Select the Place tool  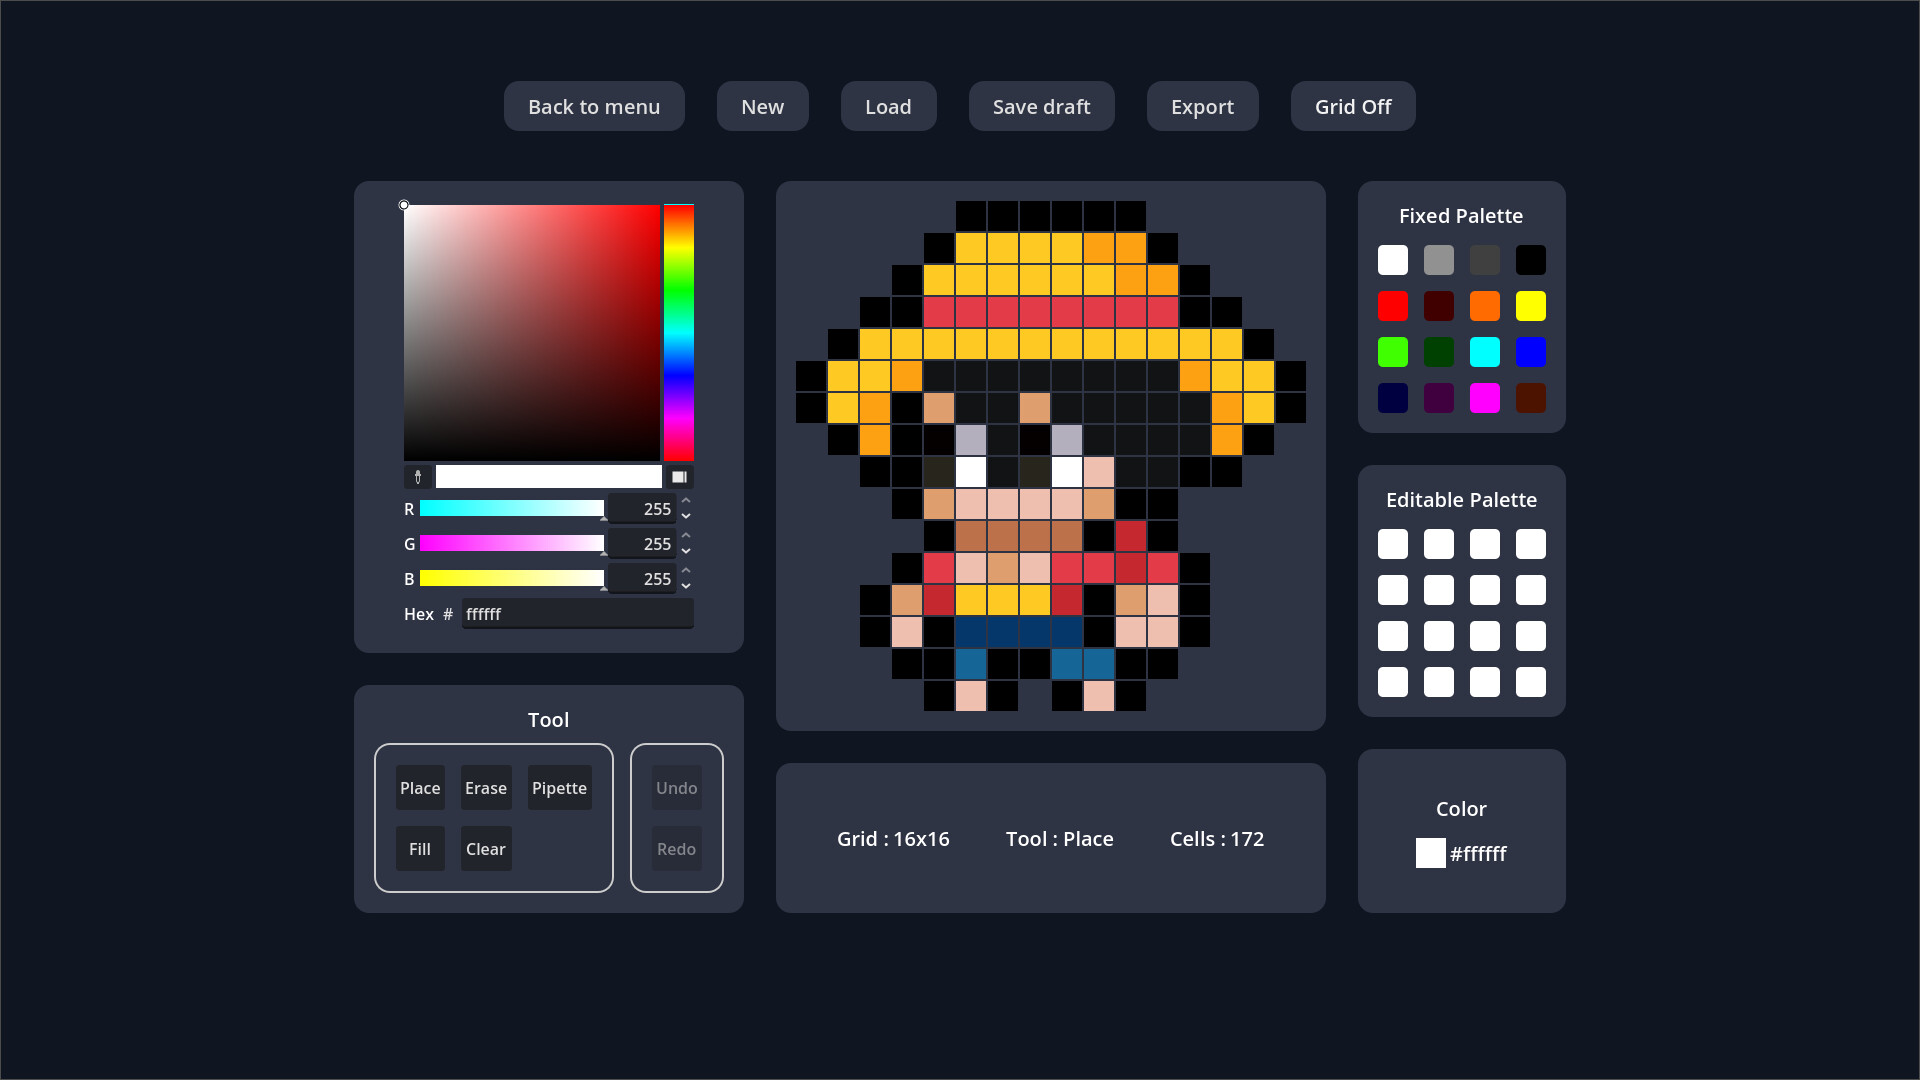click(419, 787)
